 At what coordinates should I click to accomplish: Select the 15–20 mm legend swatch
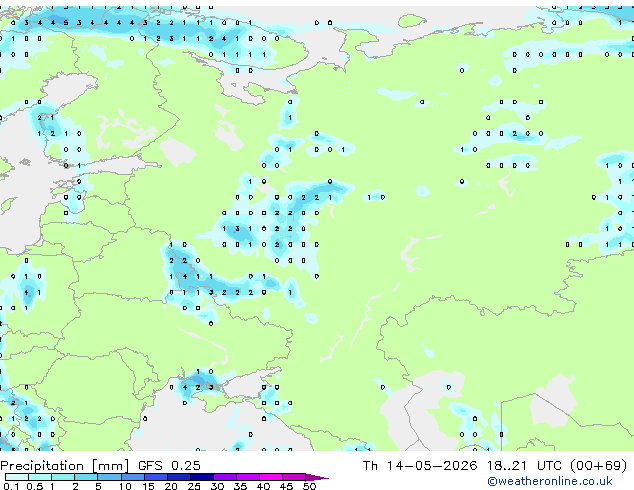coord(155,477)
